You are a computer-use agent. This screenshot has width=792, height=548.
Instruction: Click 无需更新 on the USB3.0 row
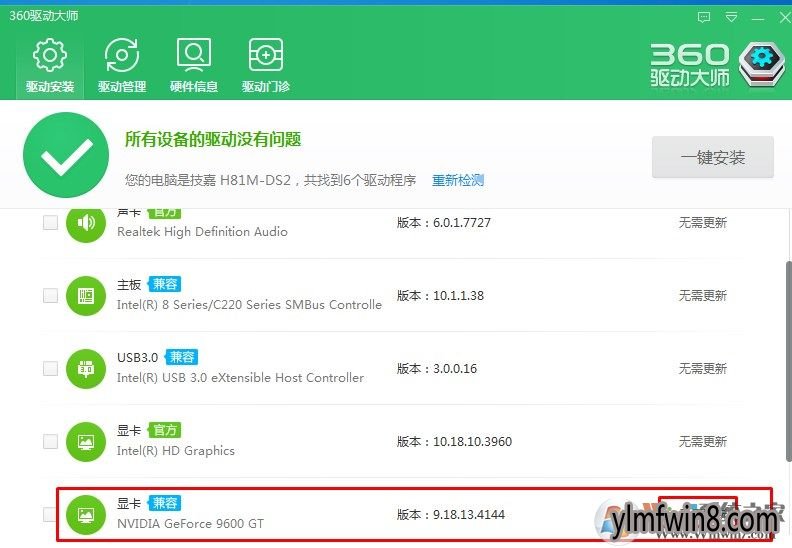tap(703, 369)
